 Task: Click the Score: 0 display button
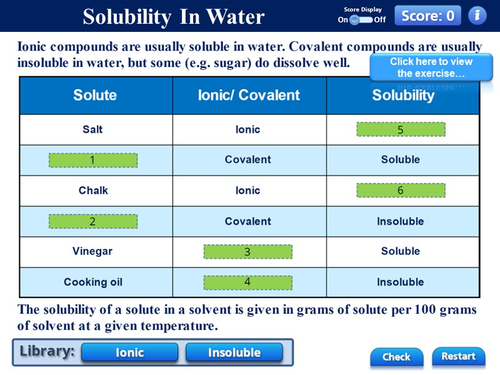coord(428,15)
